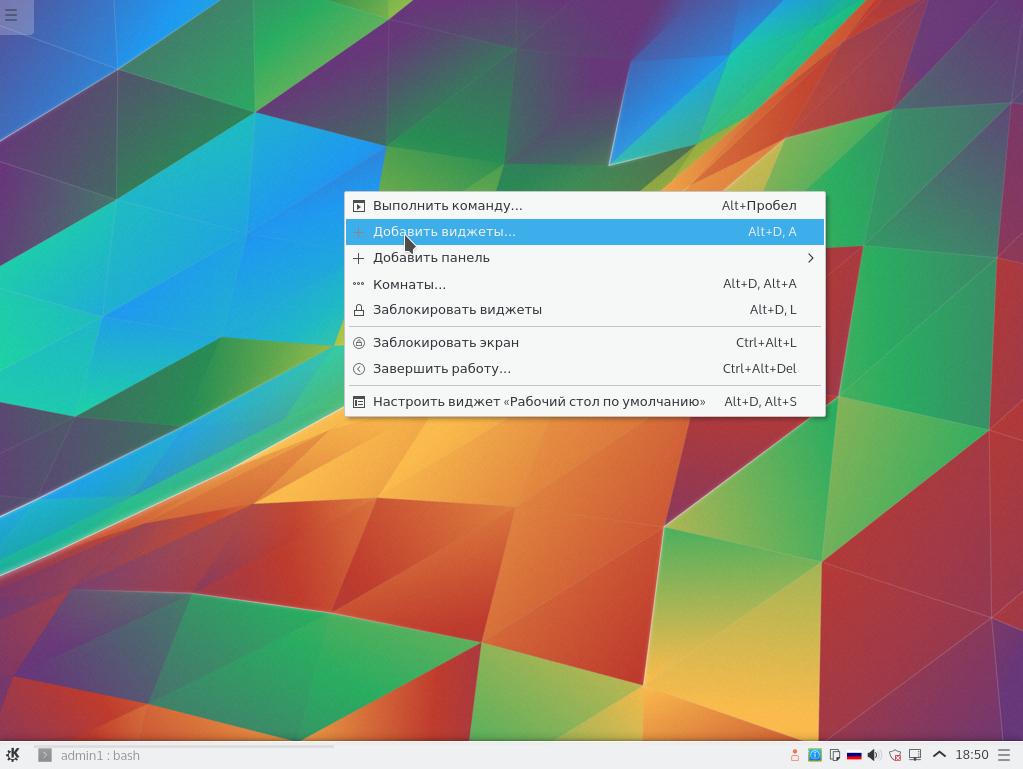This screenshot has height=769, width=1023.
Task: Open the clipboard tray icon
Action: [x=835, y=755]
